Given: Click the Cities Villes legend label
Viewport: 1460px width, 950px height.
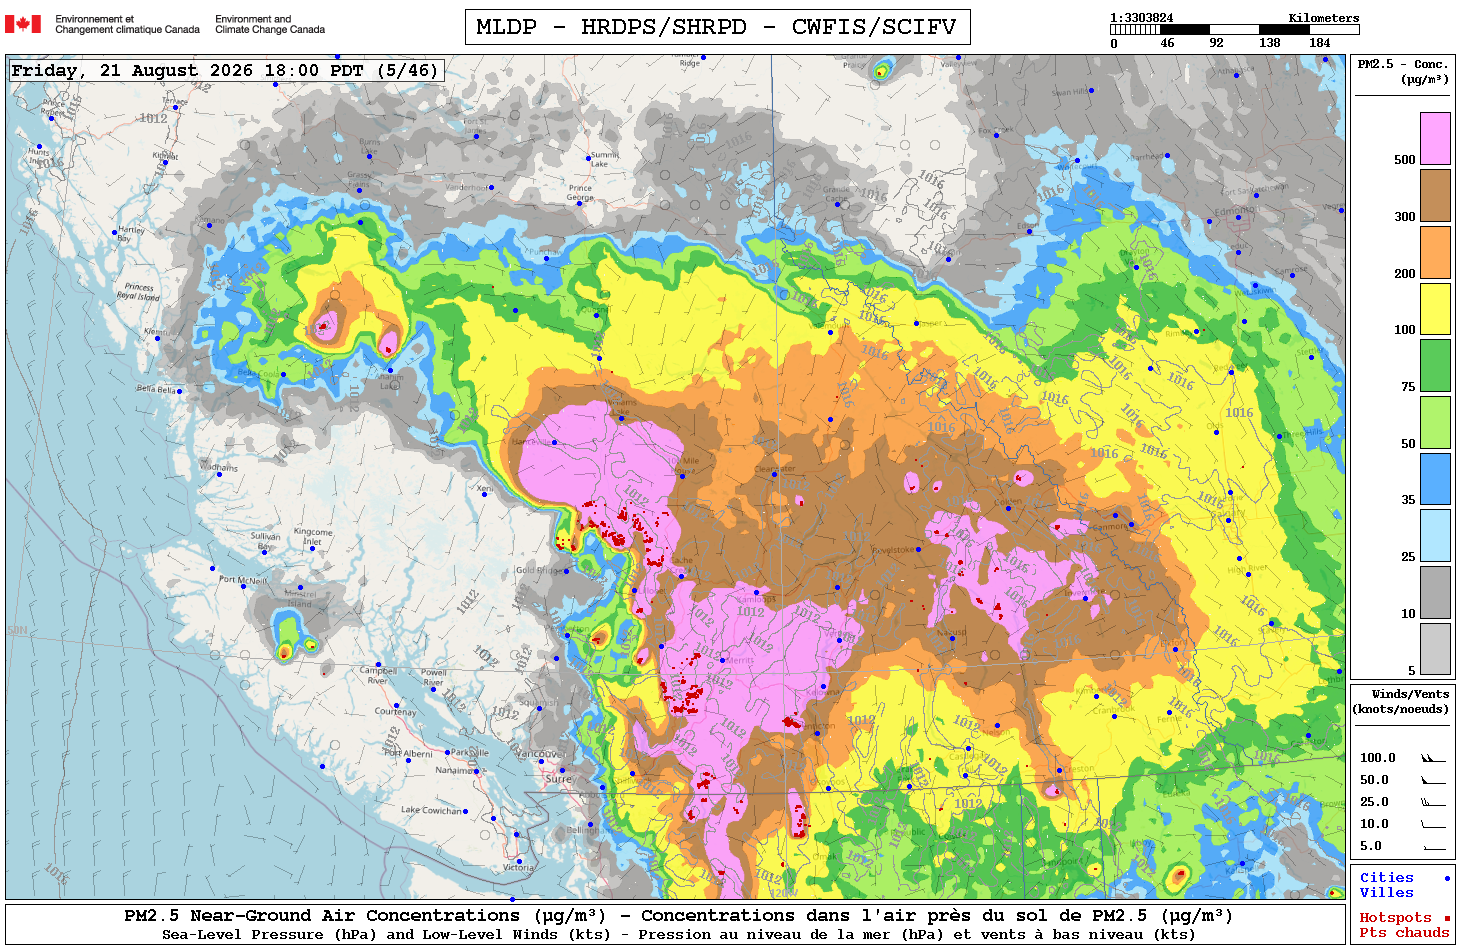Looking at the screenshot, I should [x=1386, y=885].
